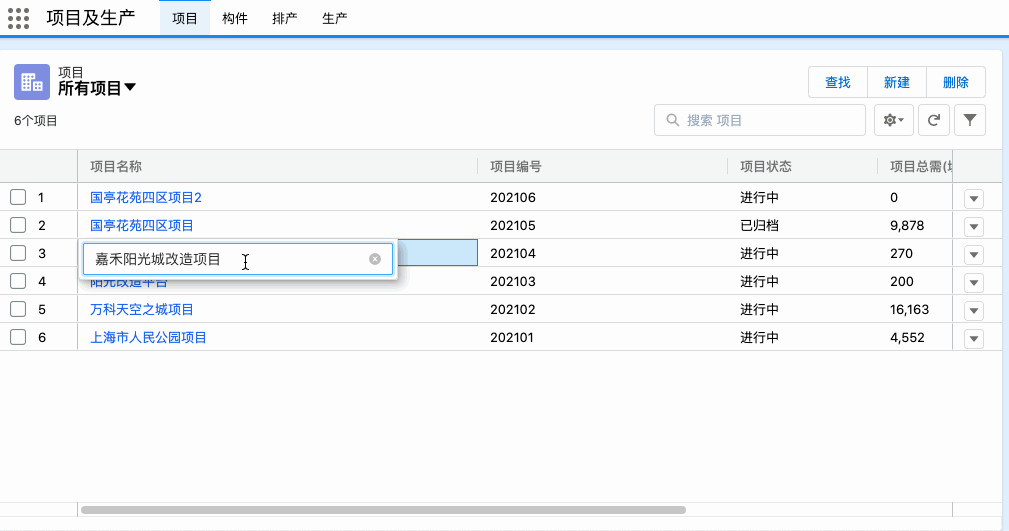Click the 200 total demand cell
Viewport: 1009px width, 531px height.
coord(902,281)
